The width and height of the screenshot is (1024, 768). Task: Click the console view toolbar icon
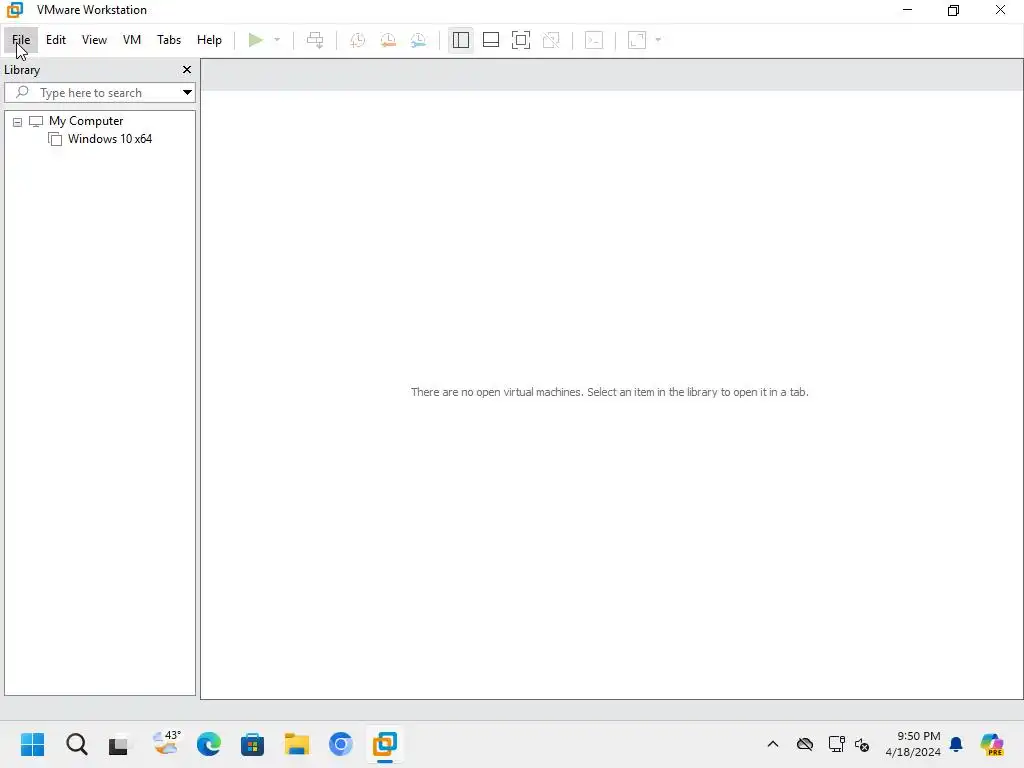[594, 40]
